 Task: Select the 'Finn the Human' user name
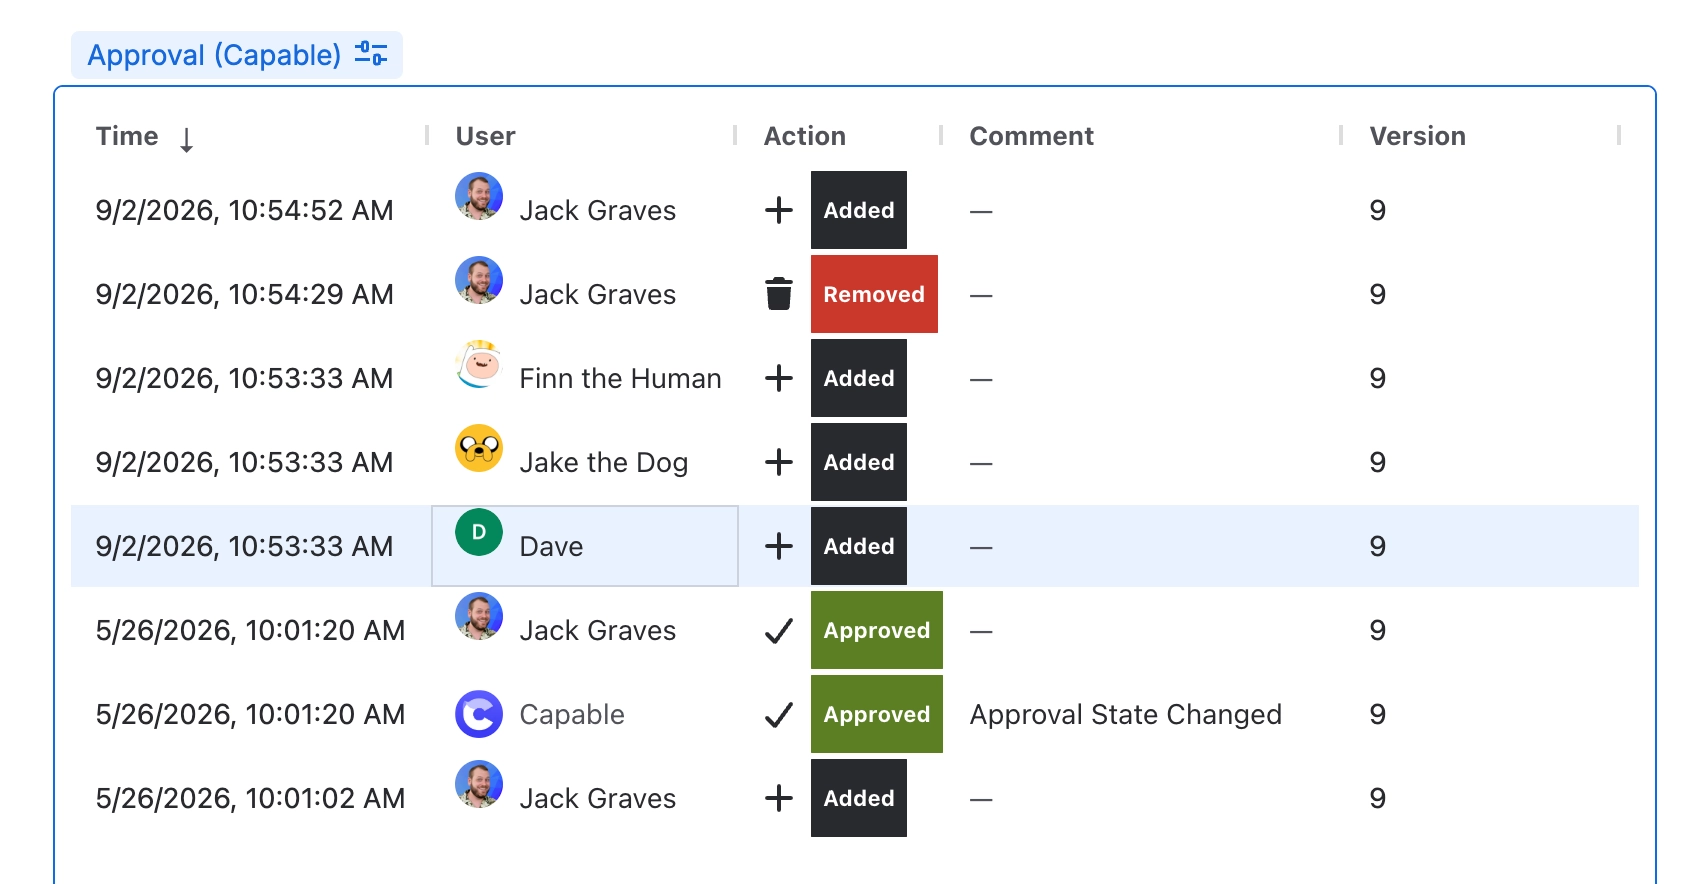tap(620, 378)
